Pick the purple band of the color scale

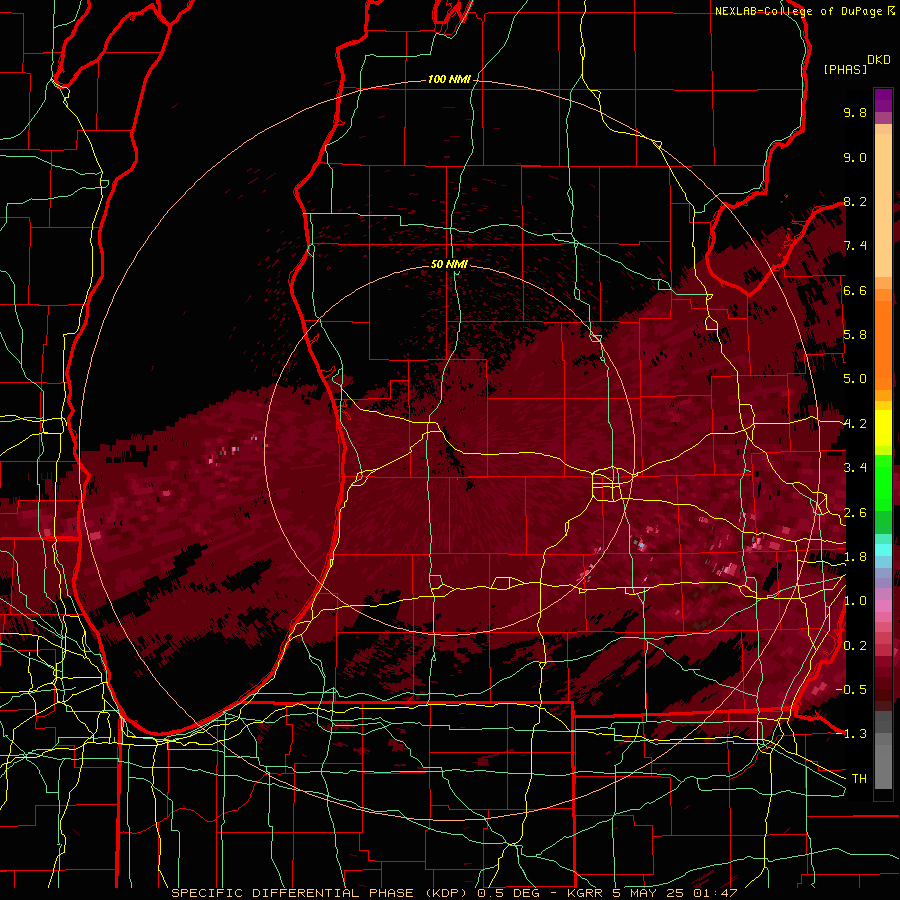point(883,100)
